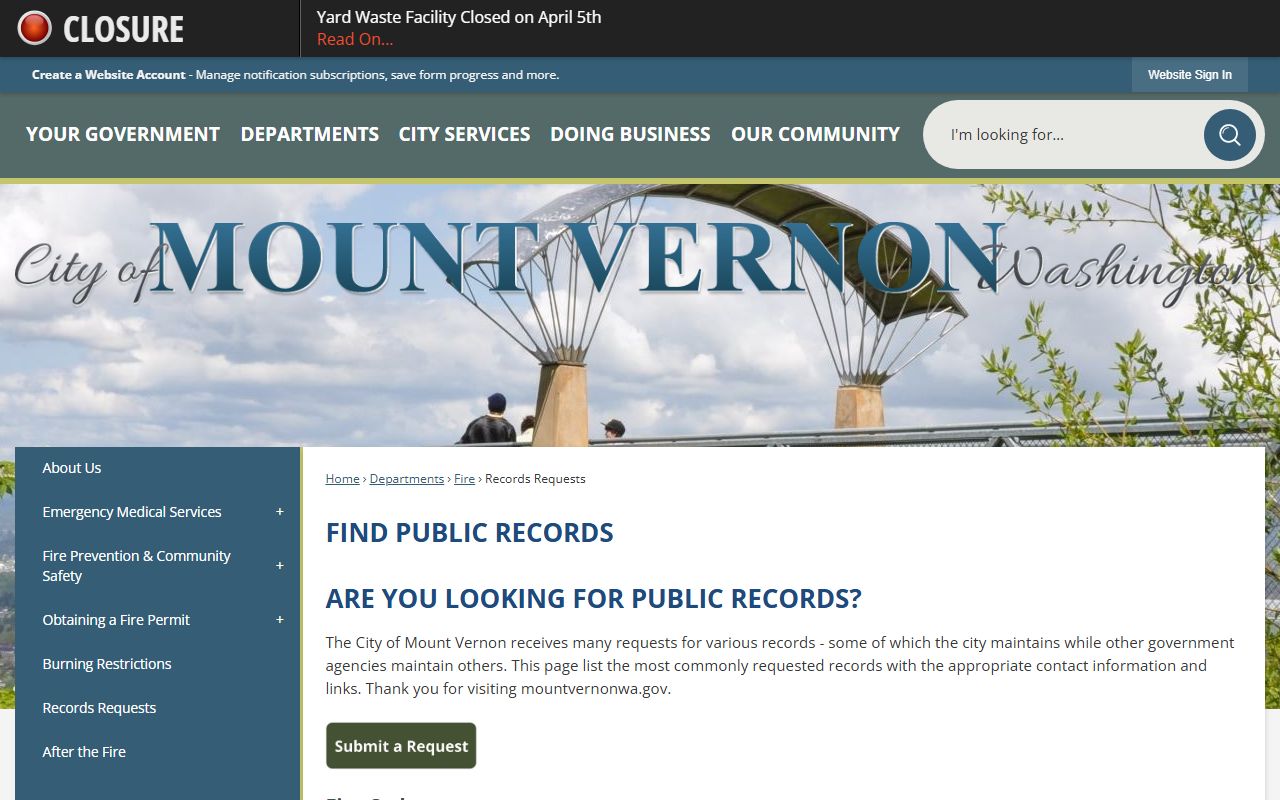Open the Read On... closure link

point(355,40)
